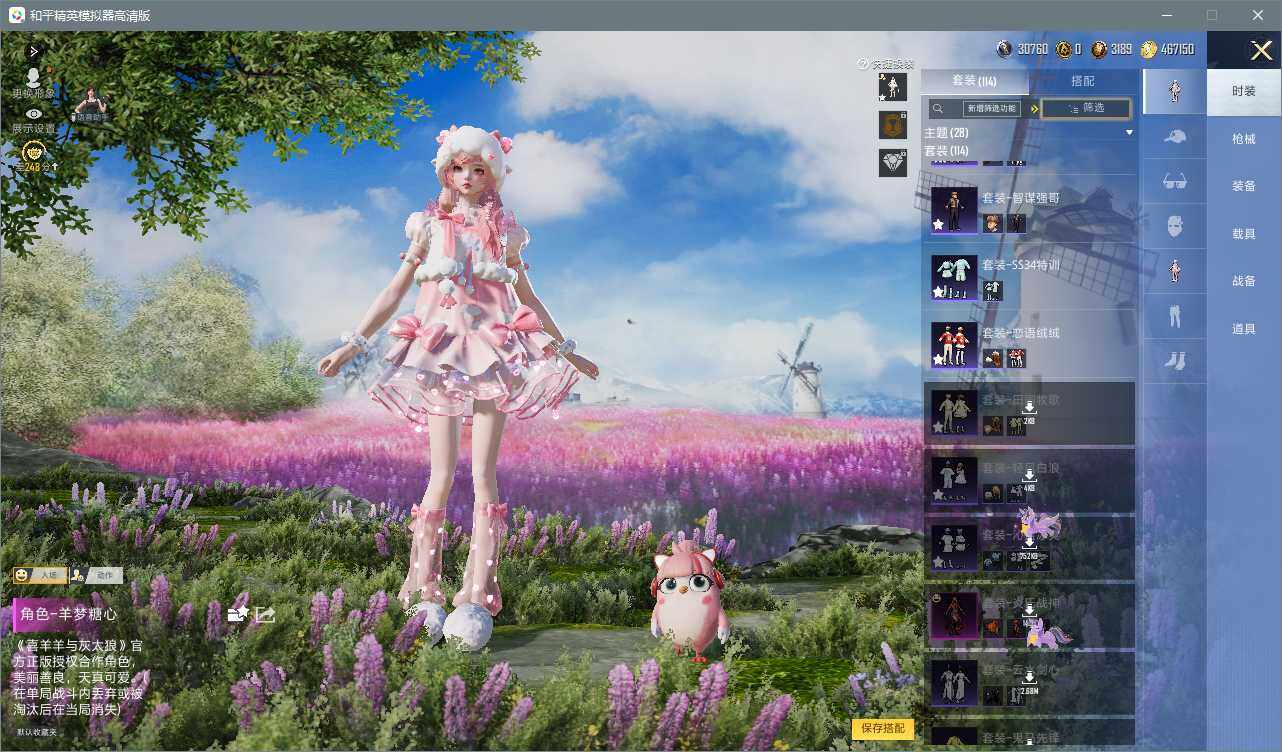Select the diamond slot icon
The width and height of the screenshot is (1282, 752).
(x=892, y=162)
